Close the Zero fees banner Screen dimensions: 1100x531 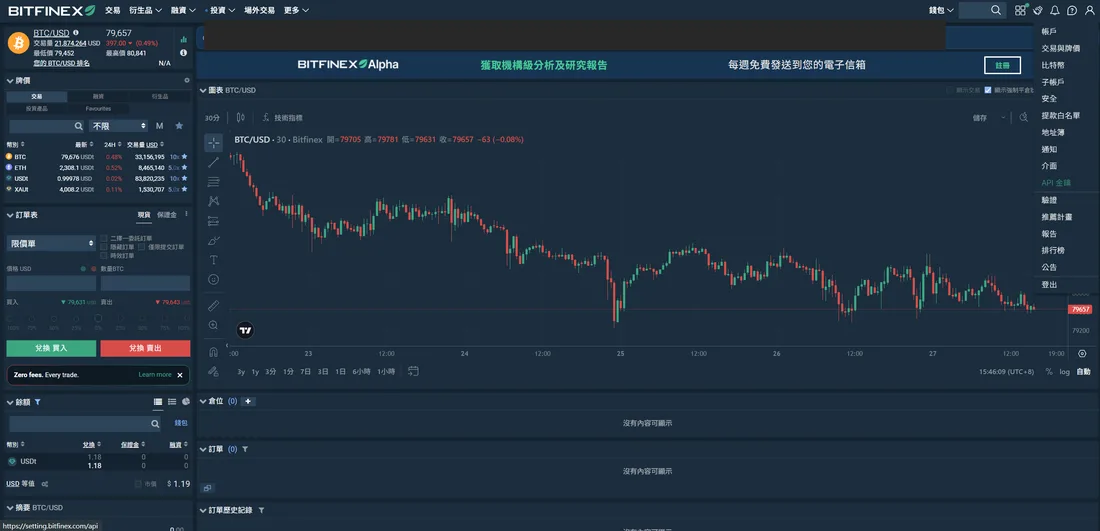[x=180, y=375]
